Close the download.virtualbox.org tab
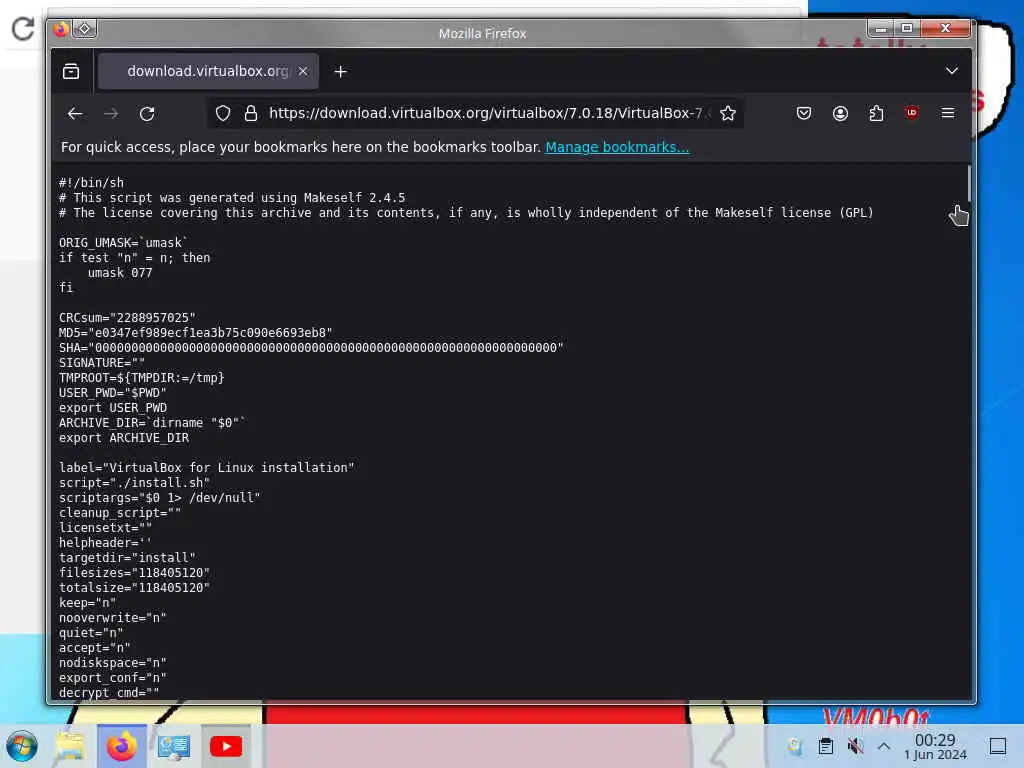Image resolution: width=1024 pixels, height=768 pixels. pyautogui.click(x=303, y=71)
